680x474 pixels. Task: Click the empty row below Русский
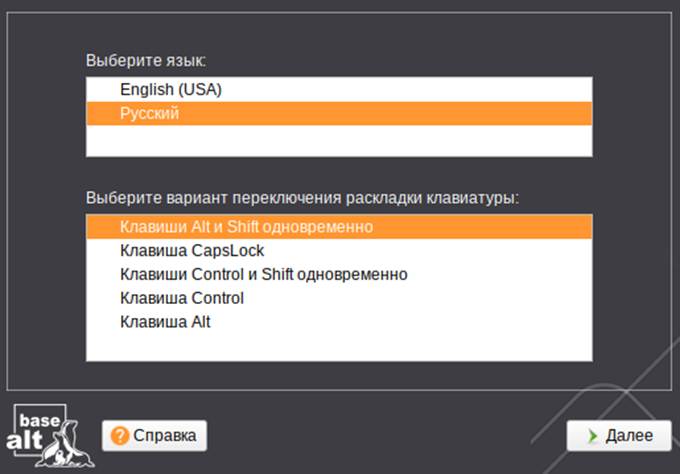point(339,140)
